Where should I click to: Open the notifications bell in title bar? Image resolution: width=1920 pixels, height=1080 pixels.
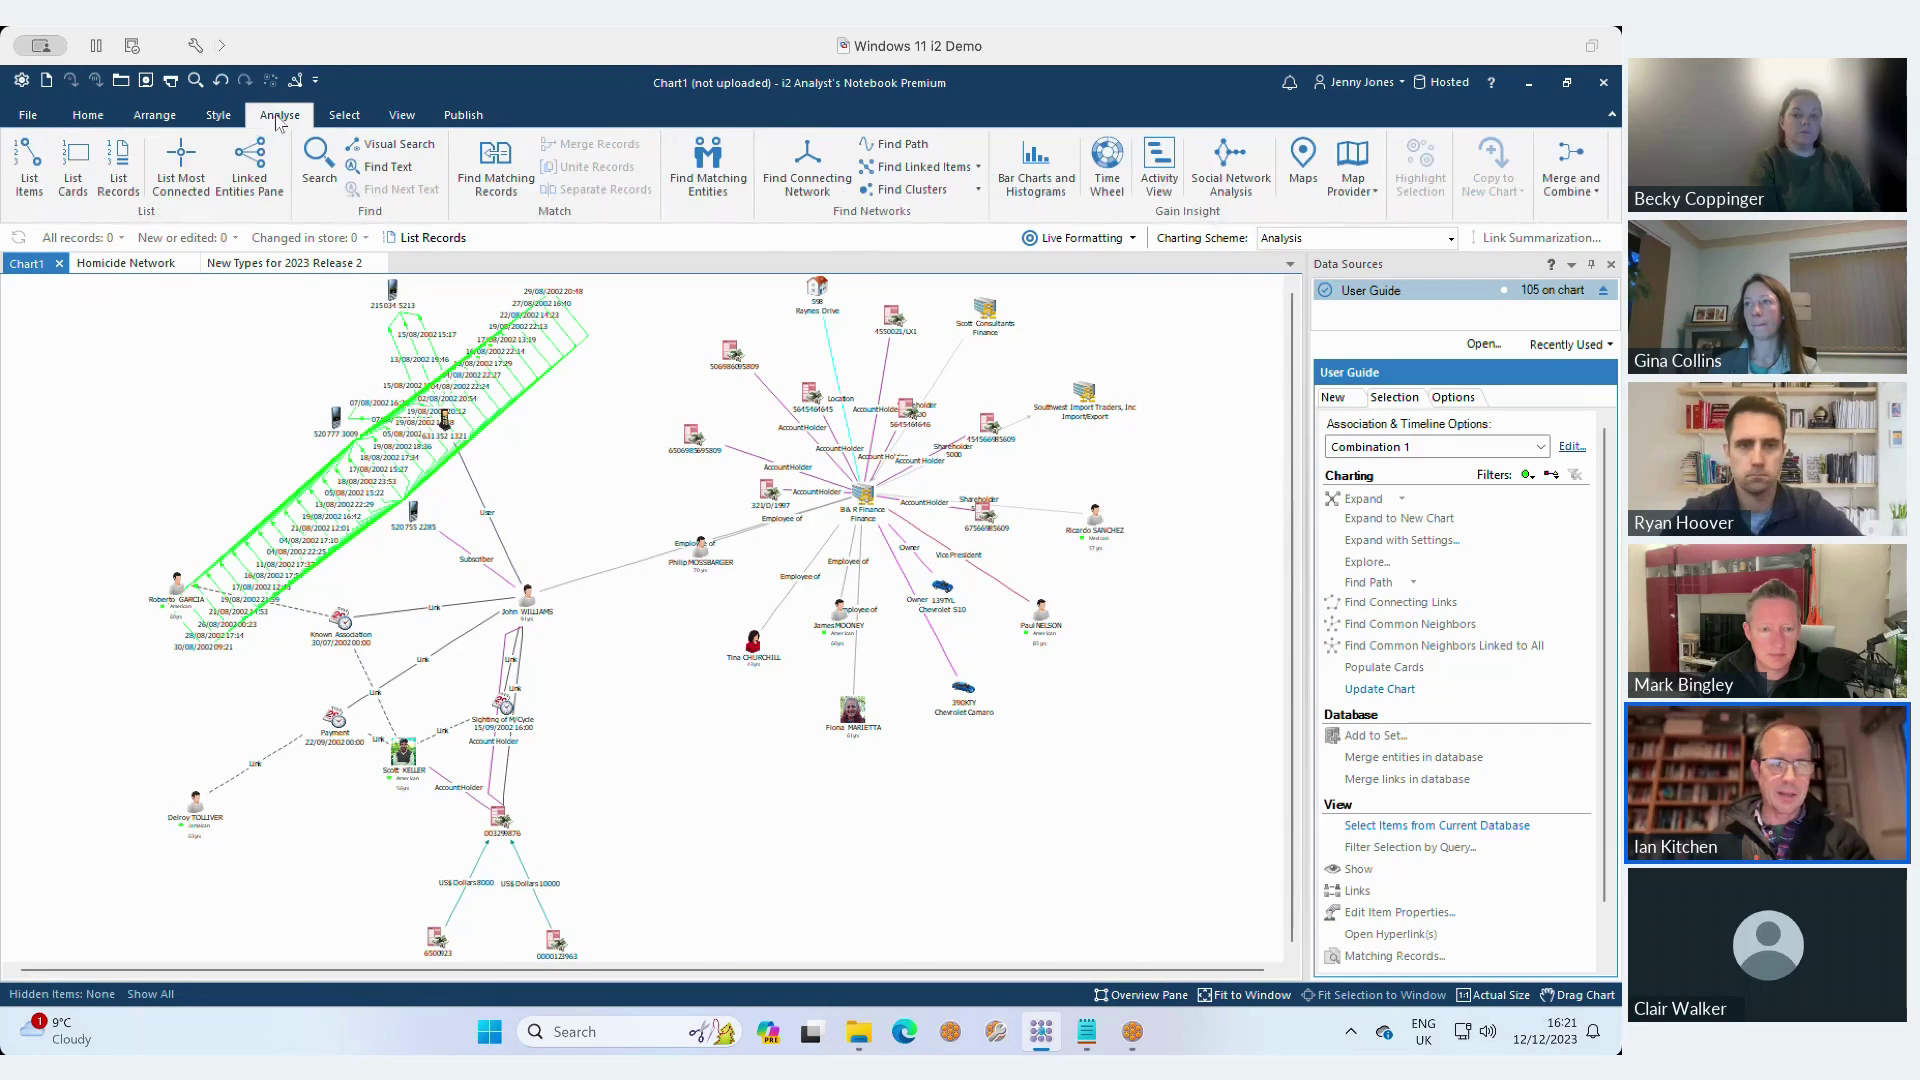(1289, 83)
